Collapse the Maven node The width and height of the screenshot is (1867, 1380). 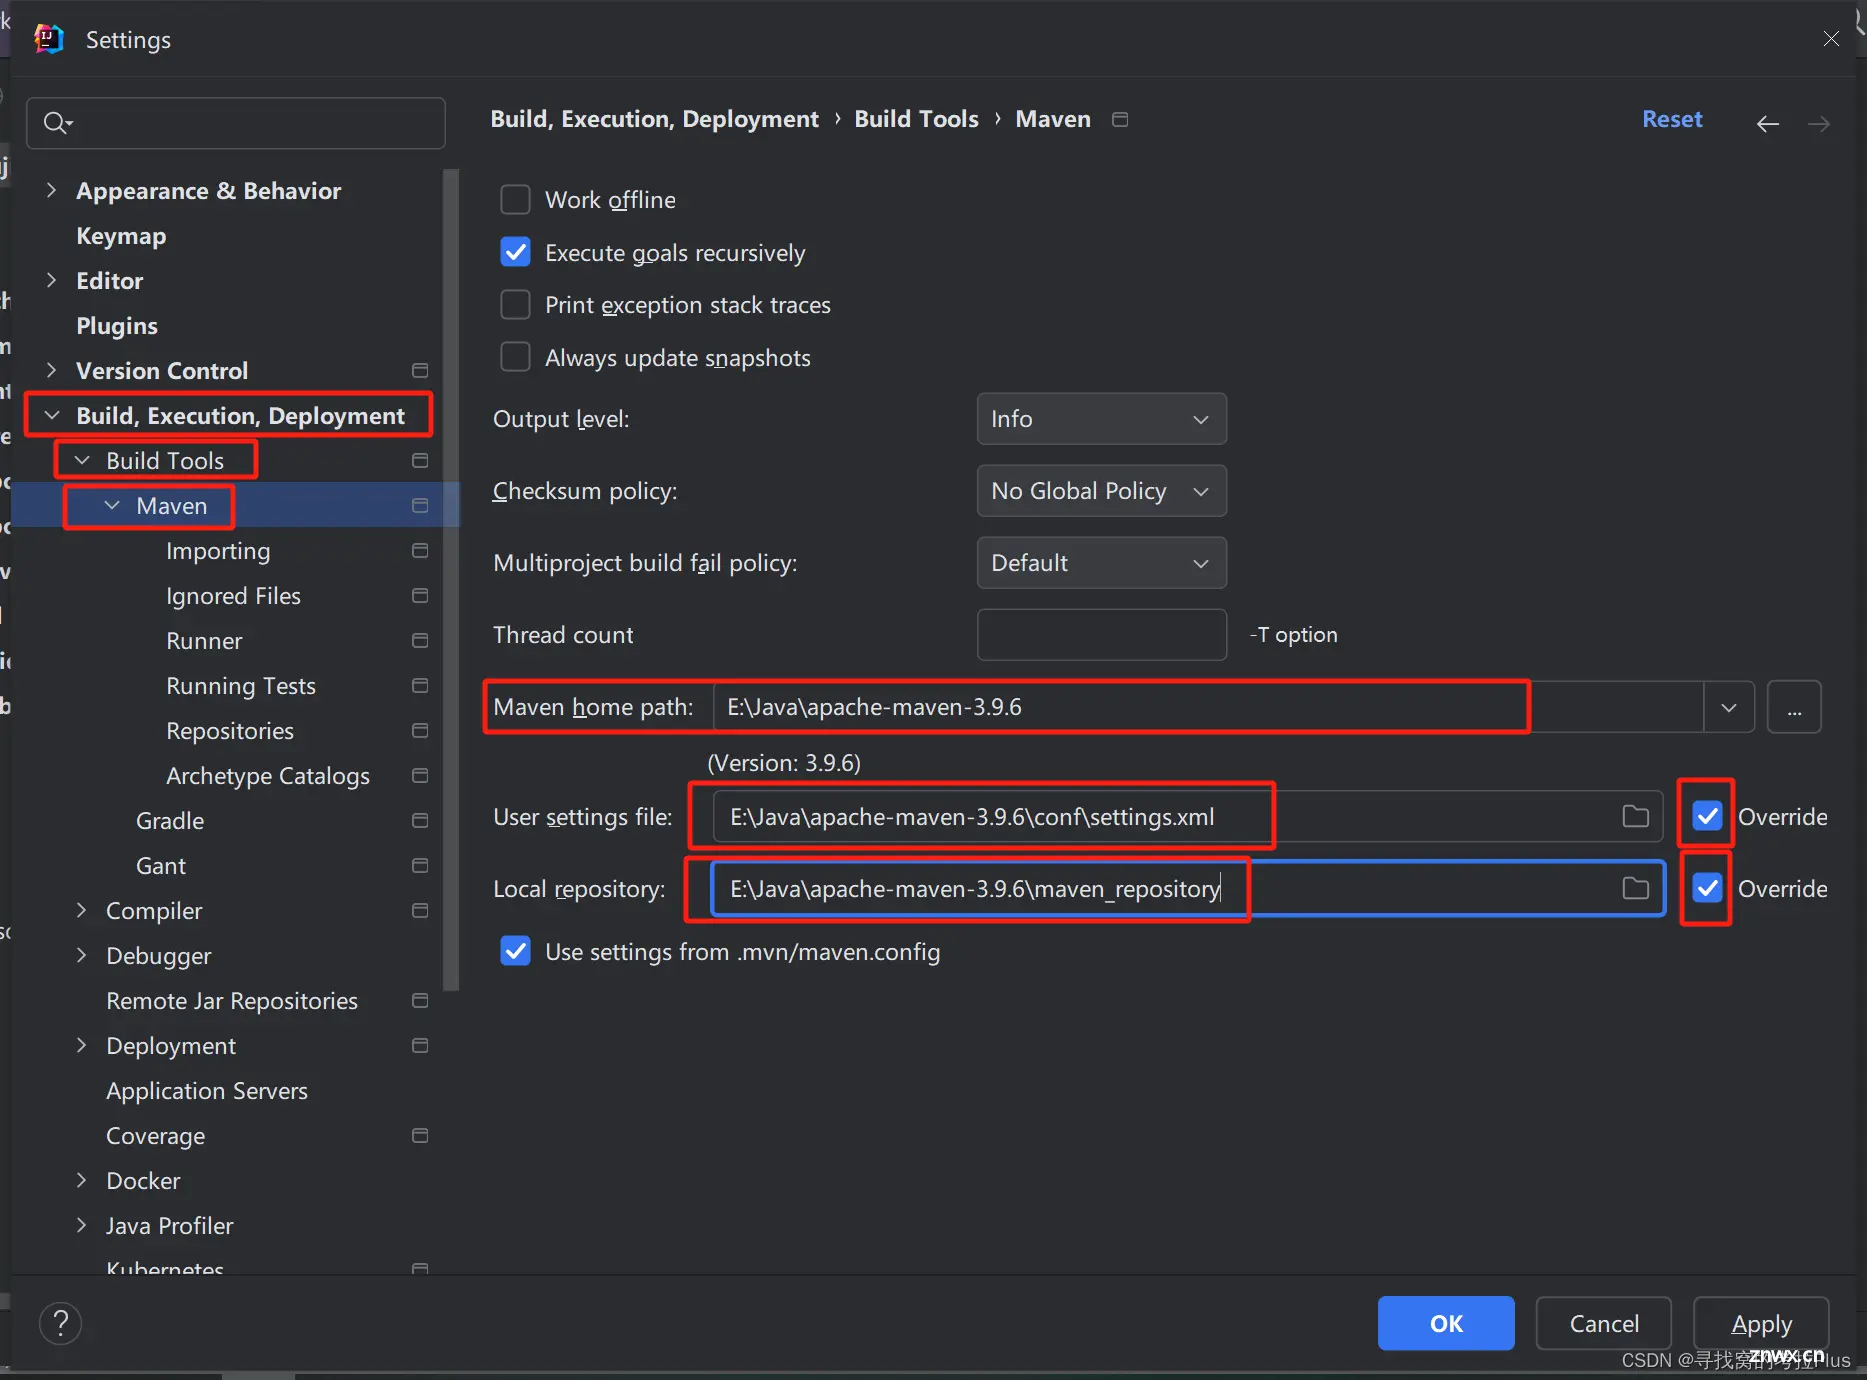[112, 506]
